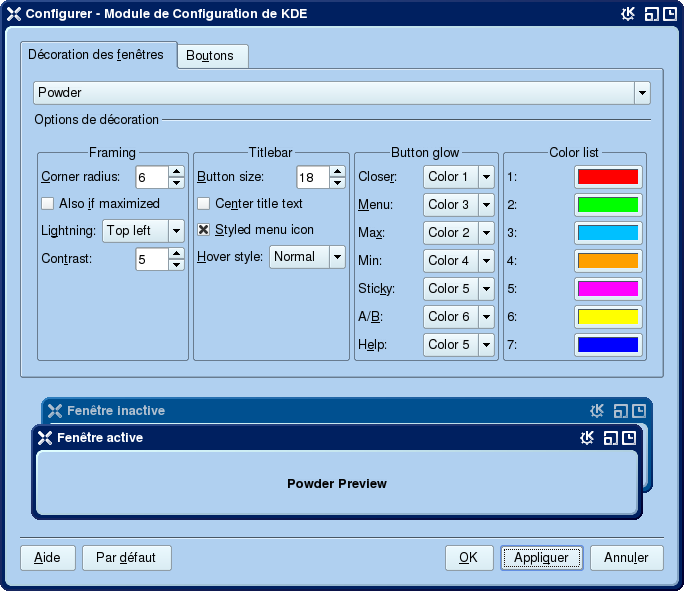Viewport: 684px width, 591px height.
Task: Click the Corner radius value field
Action: (152, 177)
